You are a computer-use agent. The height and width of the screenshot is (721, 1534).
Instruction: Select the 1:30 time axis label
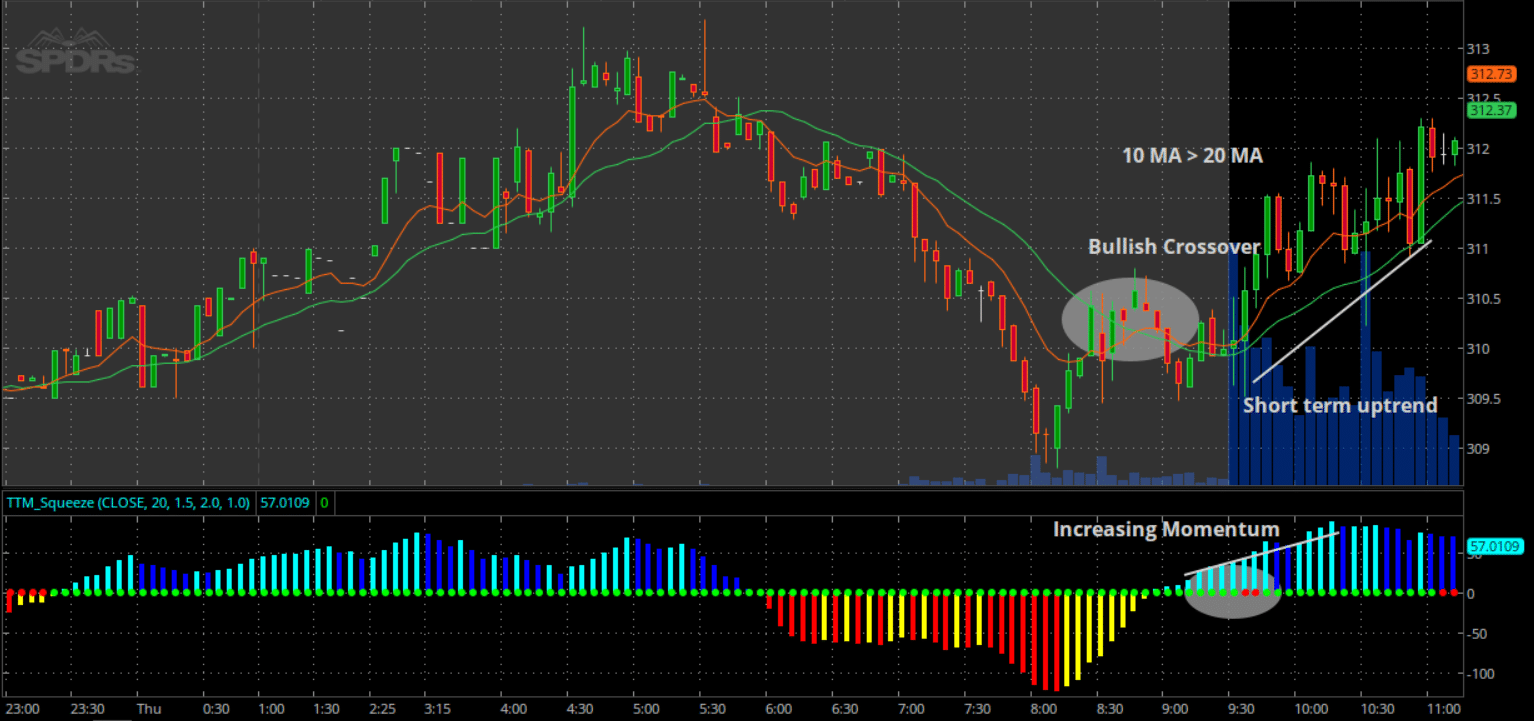(326, 708)
